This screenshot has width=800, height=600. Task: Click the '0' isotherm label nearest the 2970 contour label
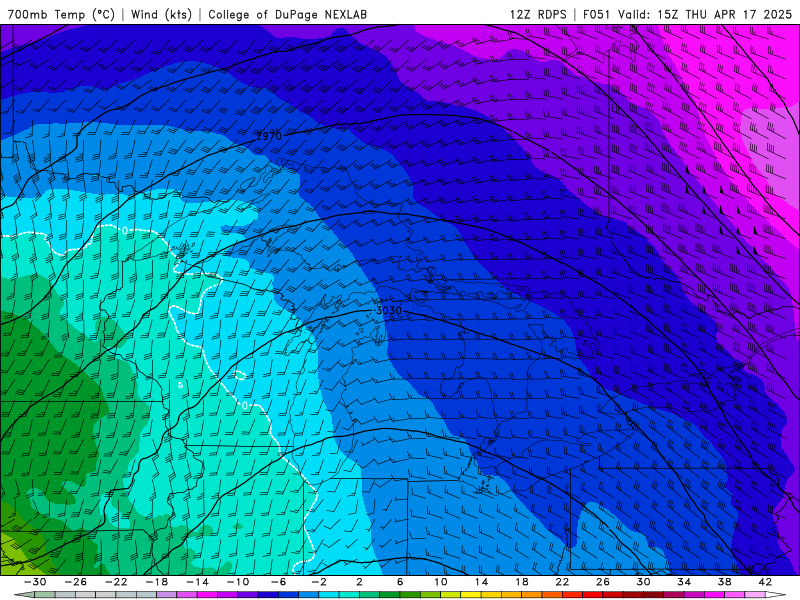click(126, 231)
